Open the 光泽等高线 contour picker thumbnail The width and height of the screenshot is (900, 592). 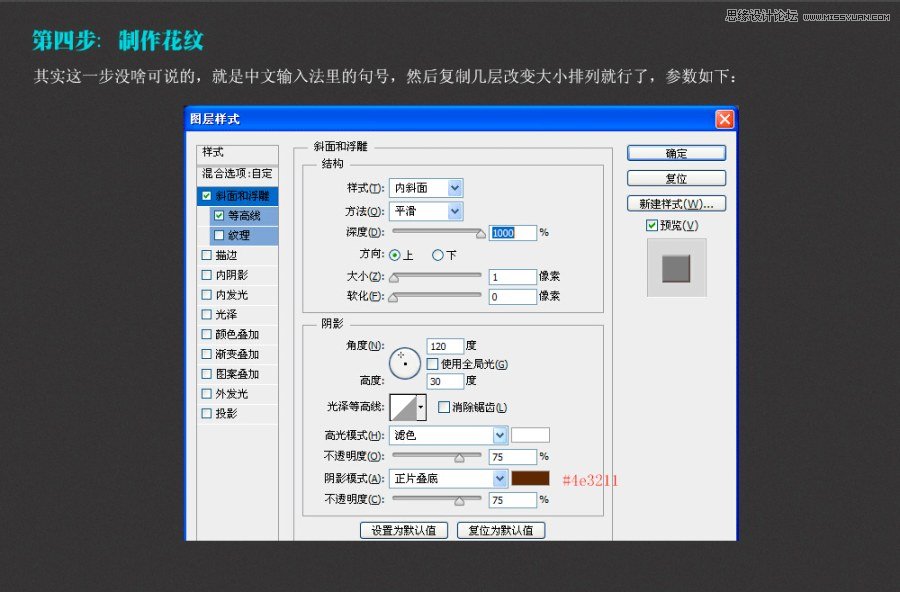[x=405, y=408]
